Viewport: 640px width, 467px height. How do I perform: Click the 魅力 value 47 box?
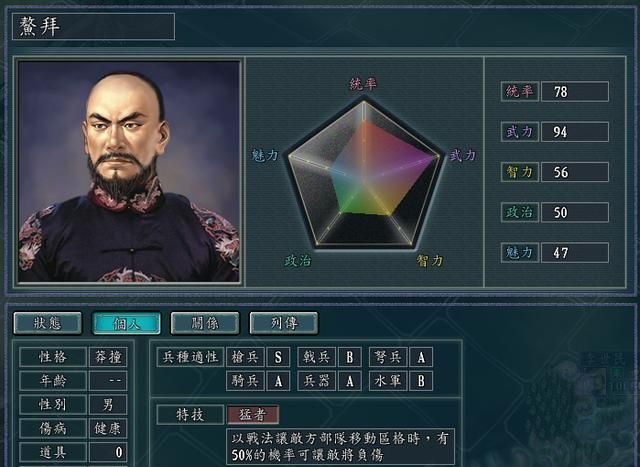coord(575,253)
